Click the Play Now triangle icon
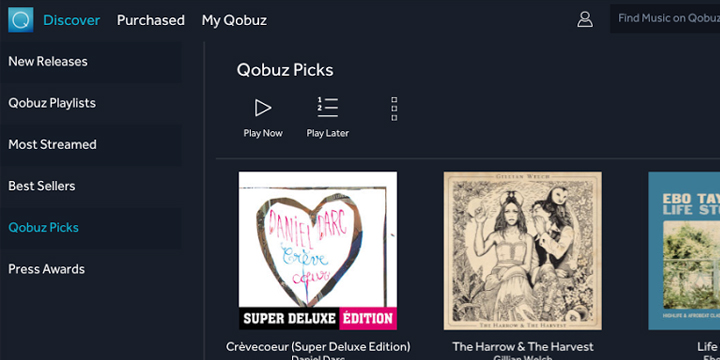The height and width of the screenshot is (360, 720). point(263,108)
